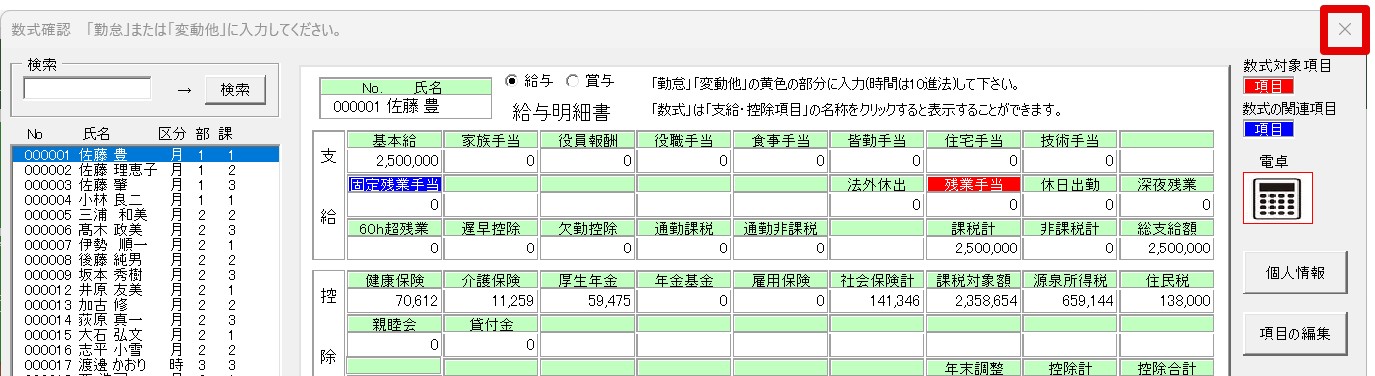Viewport: 1375px width, 376px height.
Task: Click the 家族手当 item label
Action: click(490, 140)
